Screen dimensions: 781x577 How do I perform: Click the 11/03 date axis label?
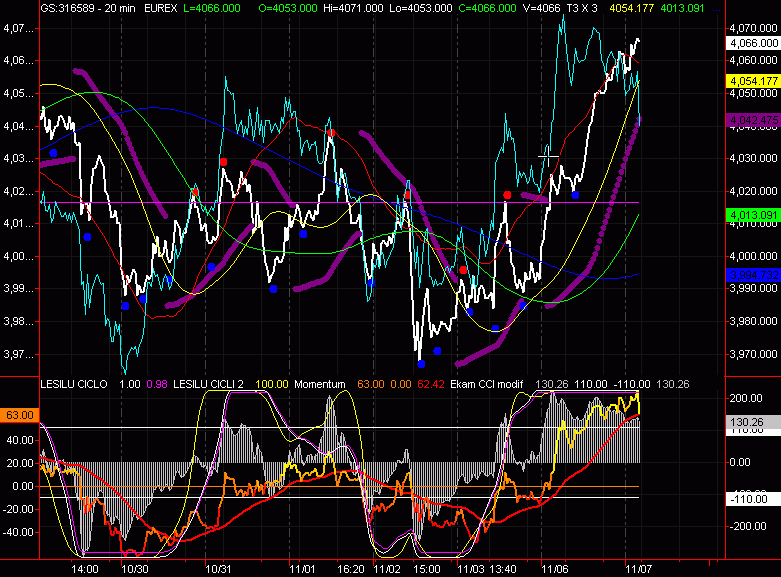tap(471, 569)
